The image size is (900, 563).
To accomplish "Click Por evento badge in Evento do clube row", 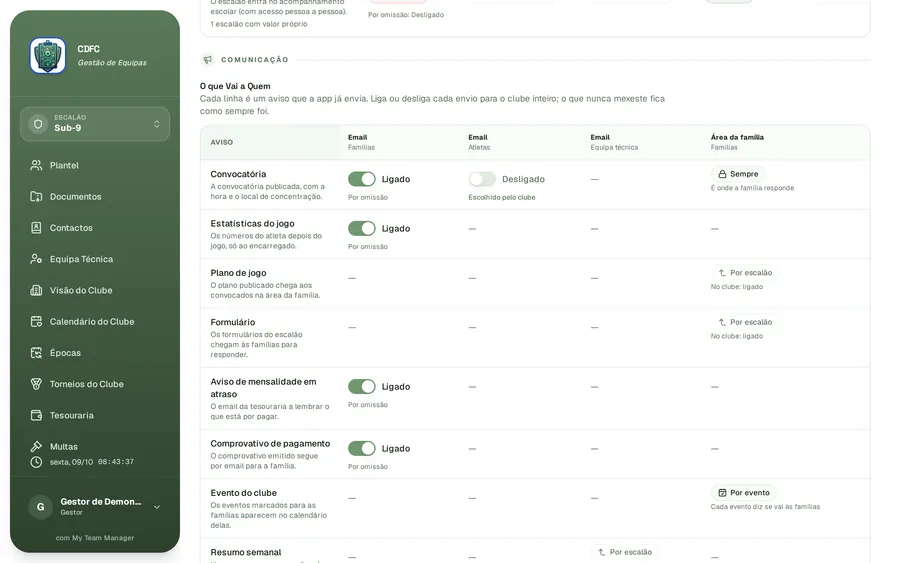I will coord(744,492).
